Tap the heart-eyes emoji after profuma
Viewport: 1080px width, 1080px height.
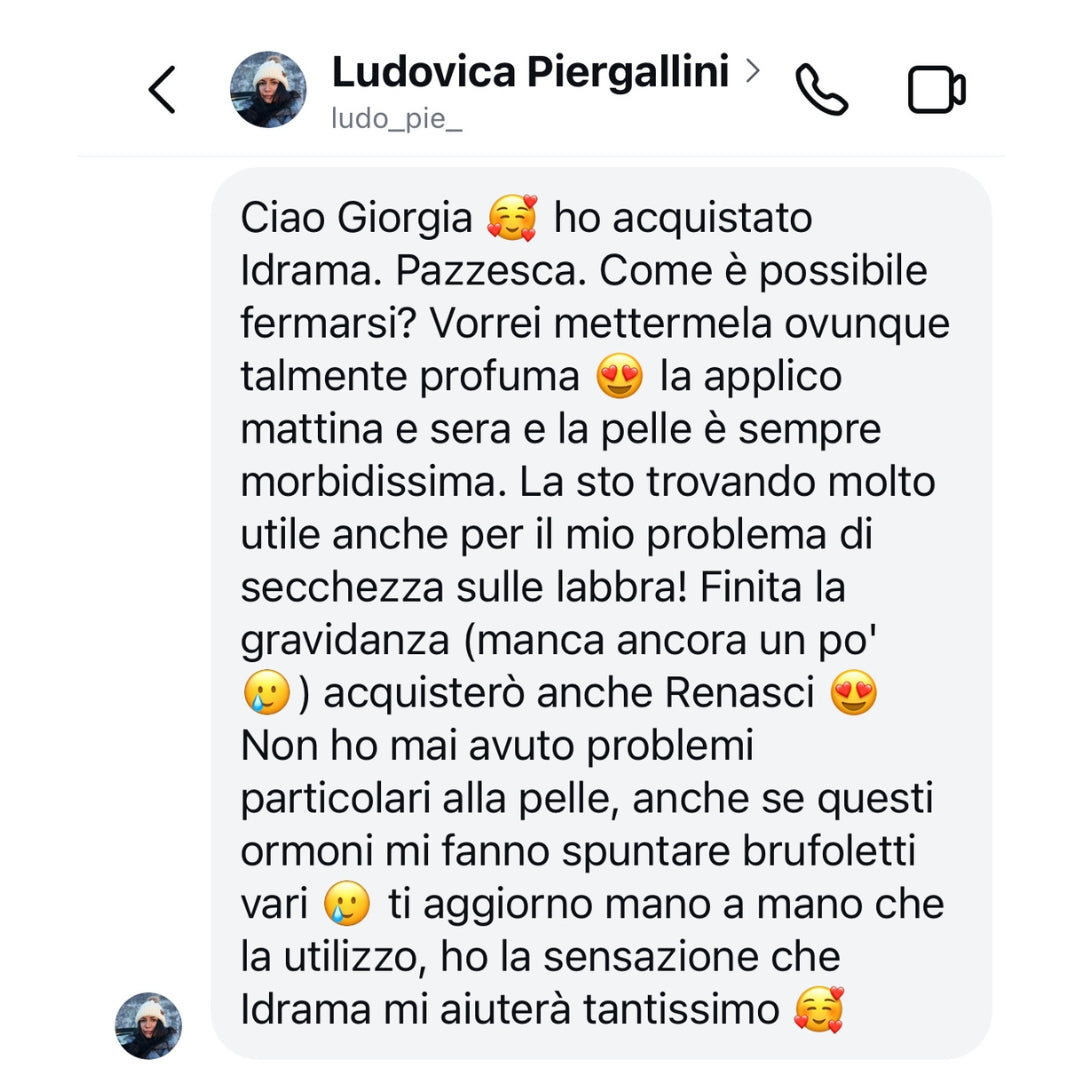619,376
